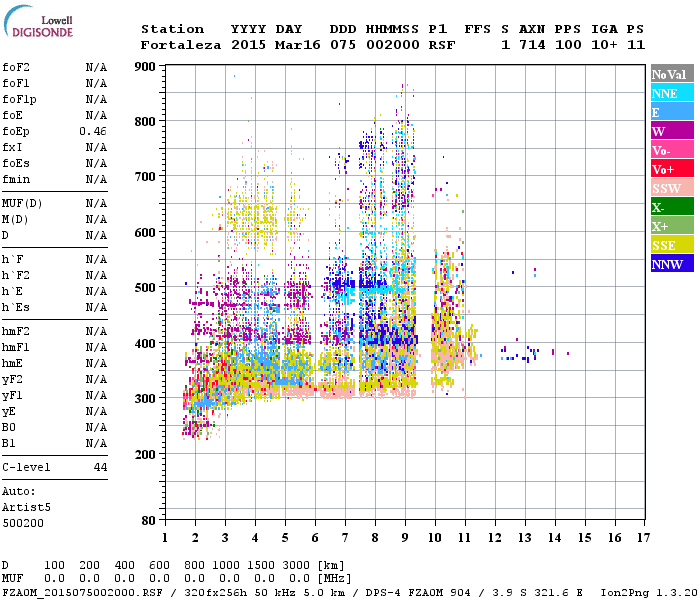
Task: Click the foEp value 0.46
Action: pos(93,131)
